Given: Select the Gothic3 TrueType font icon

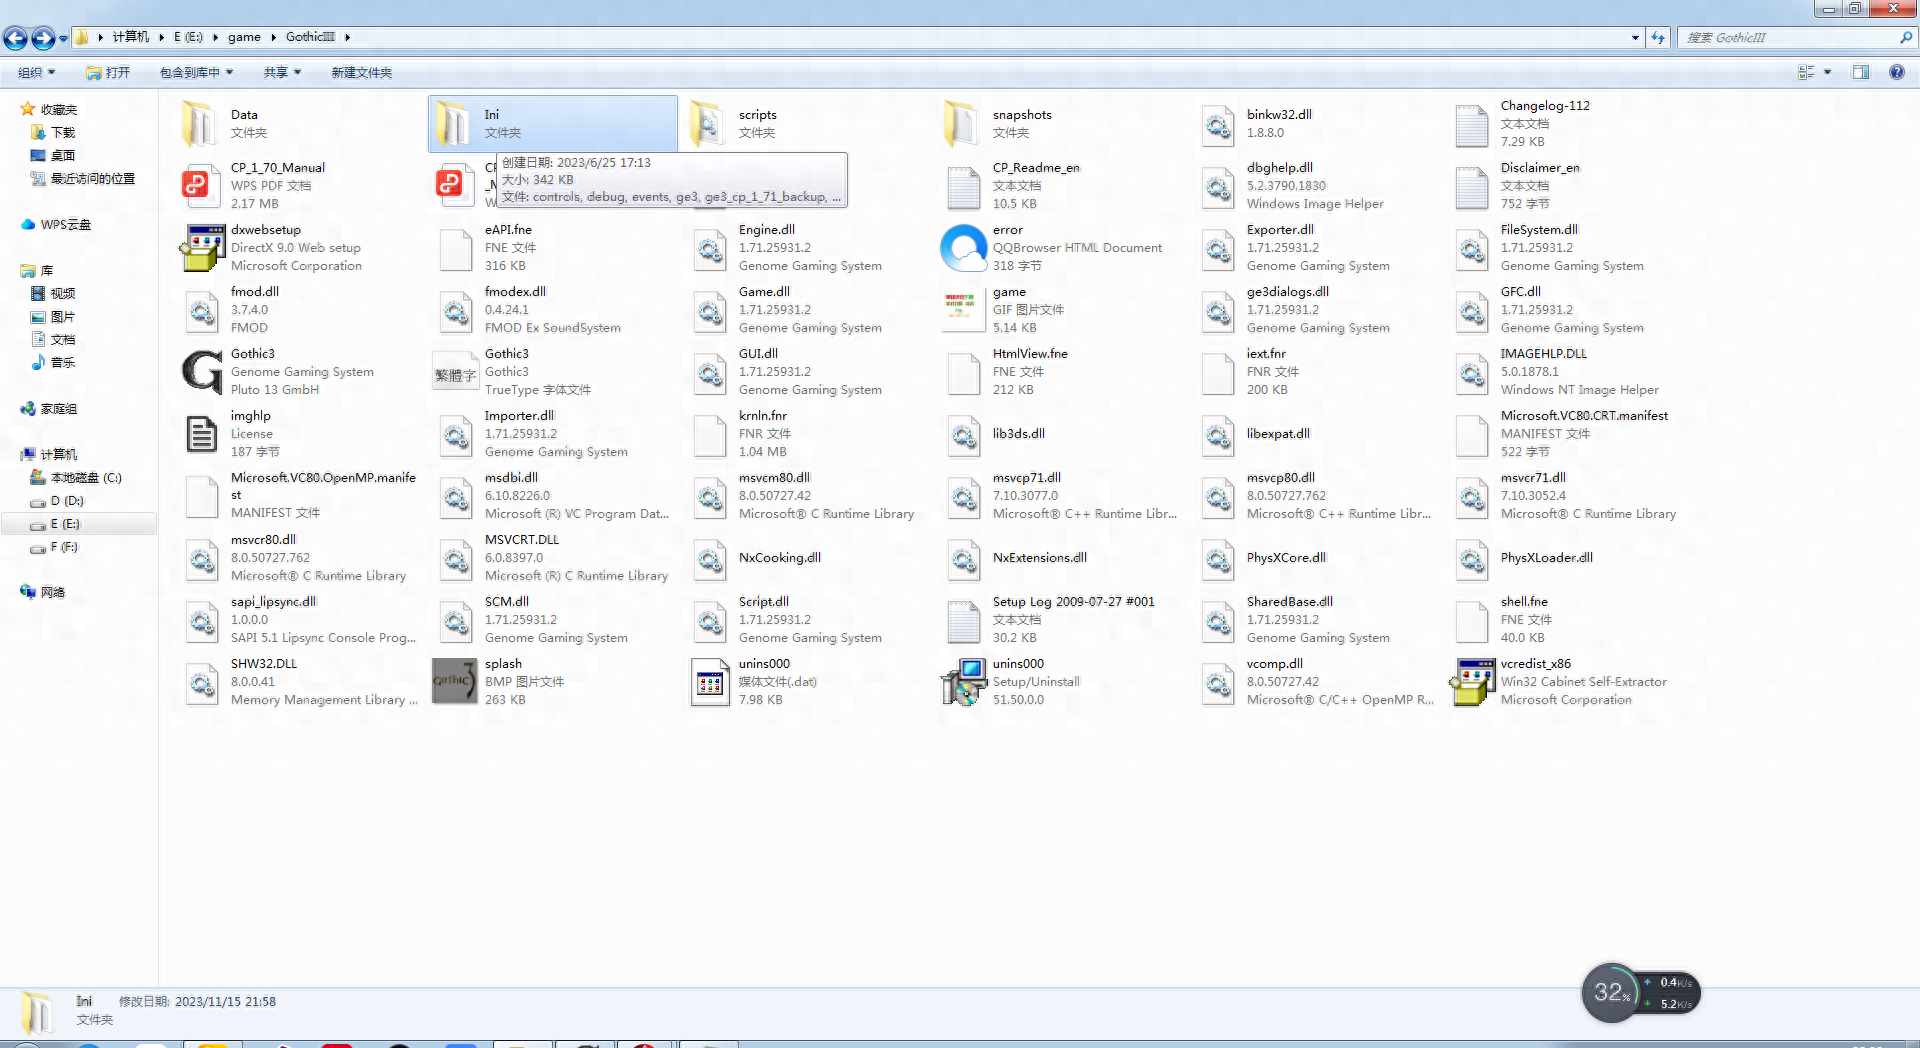Looking at the screenshot, I should pos(455,372).
